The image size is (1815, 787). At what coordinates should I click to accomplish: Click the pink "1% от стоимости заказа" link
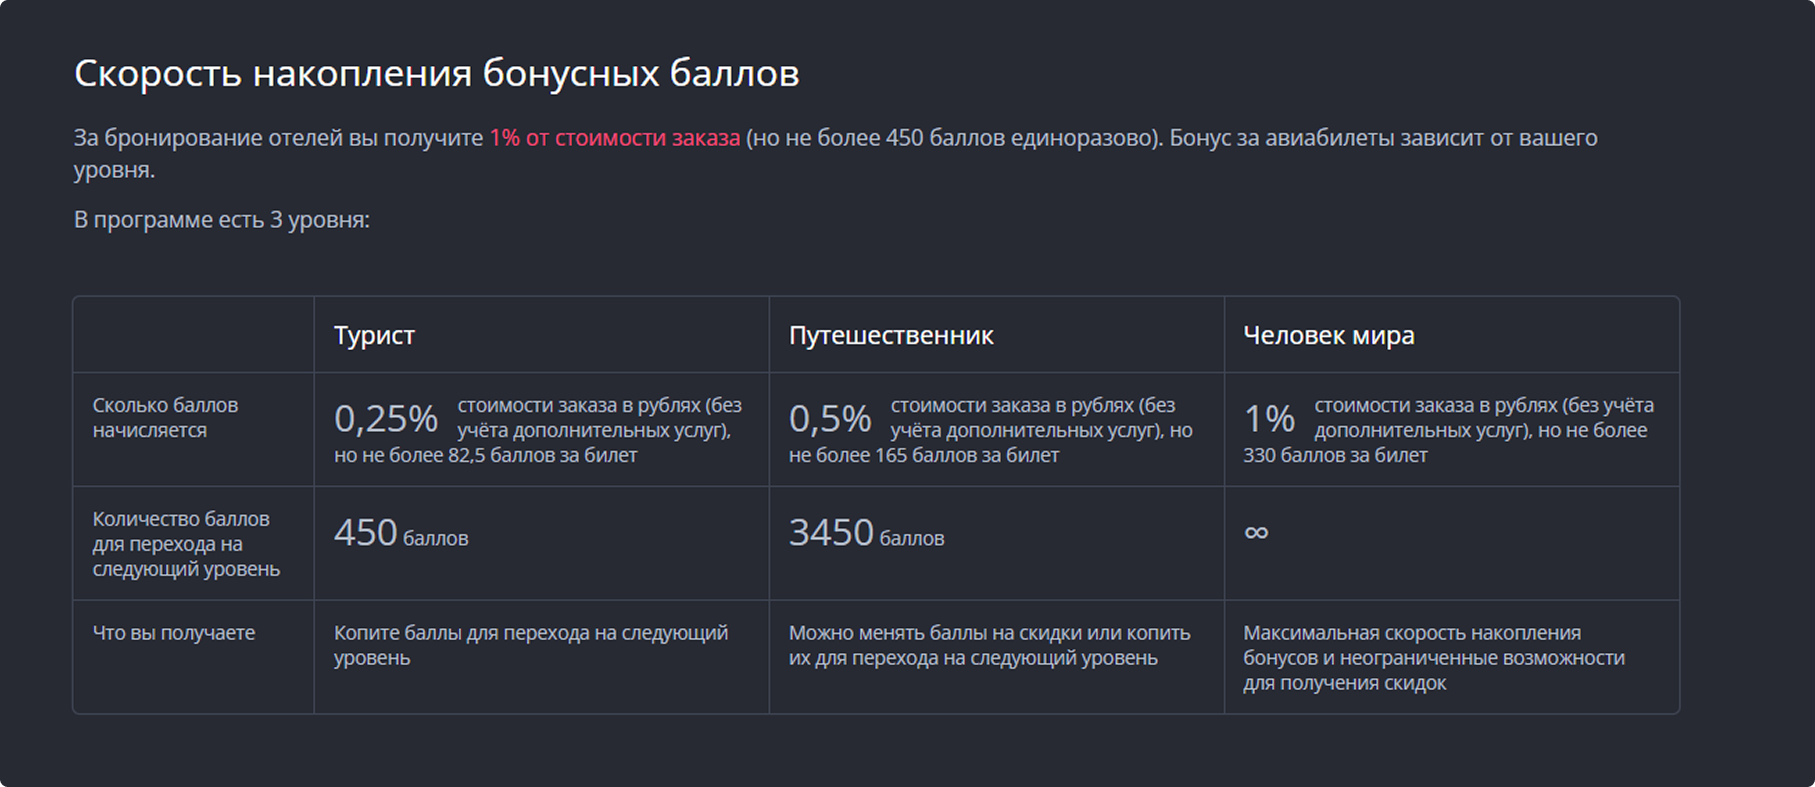[x=614, y=138]
